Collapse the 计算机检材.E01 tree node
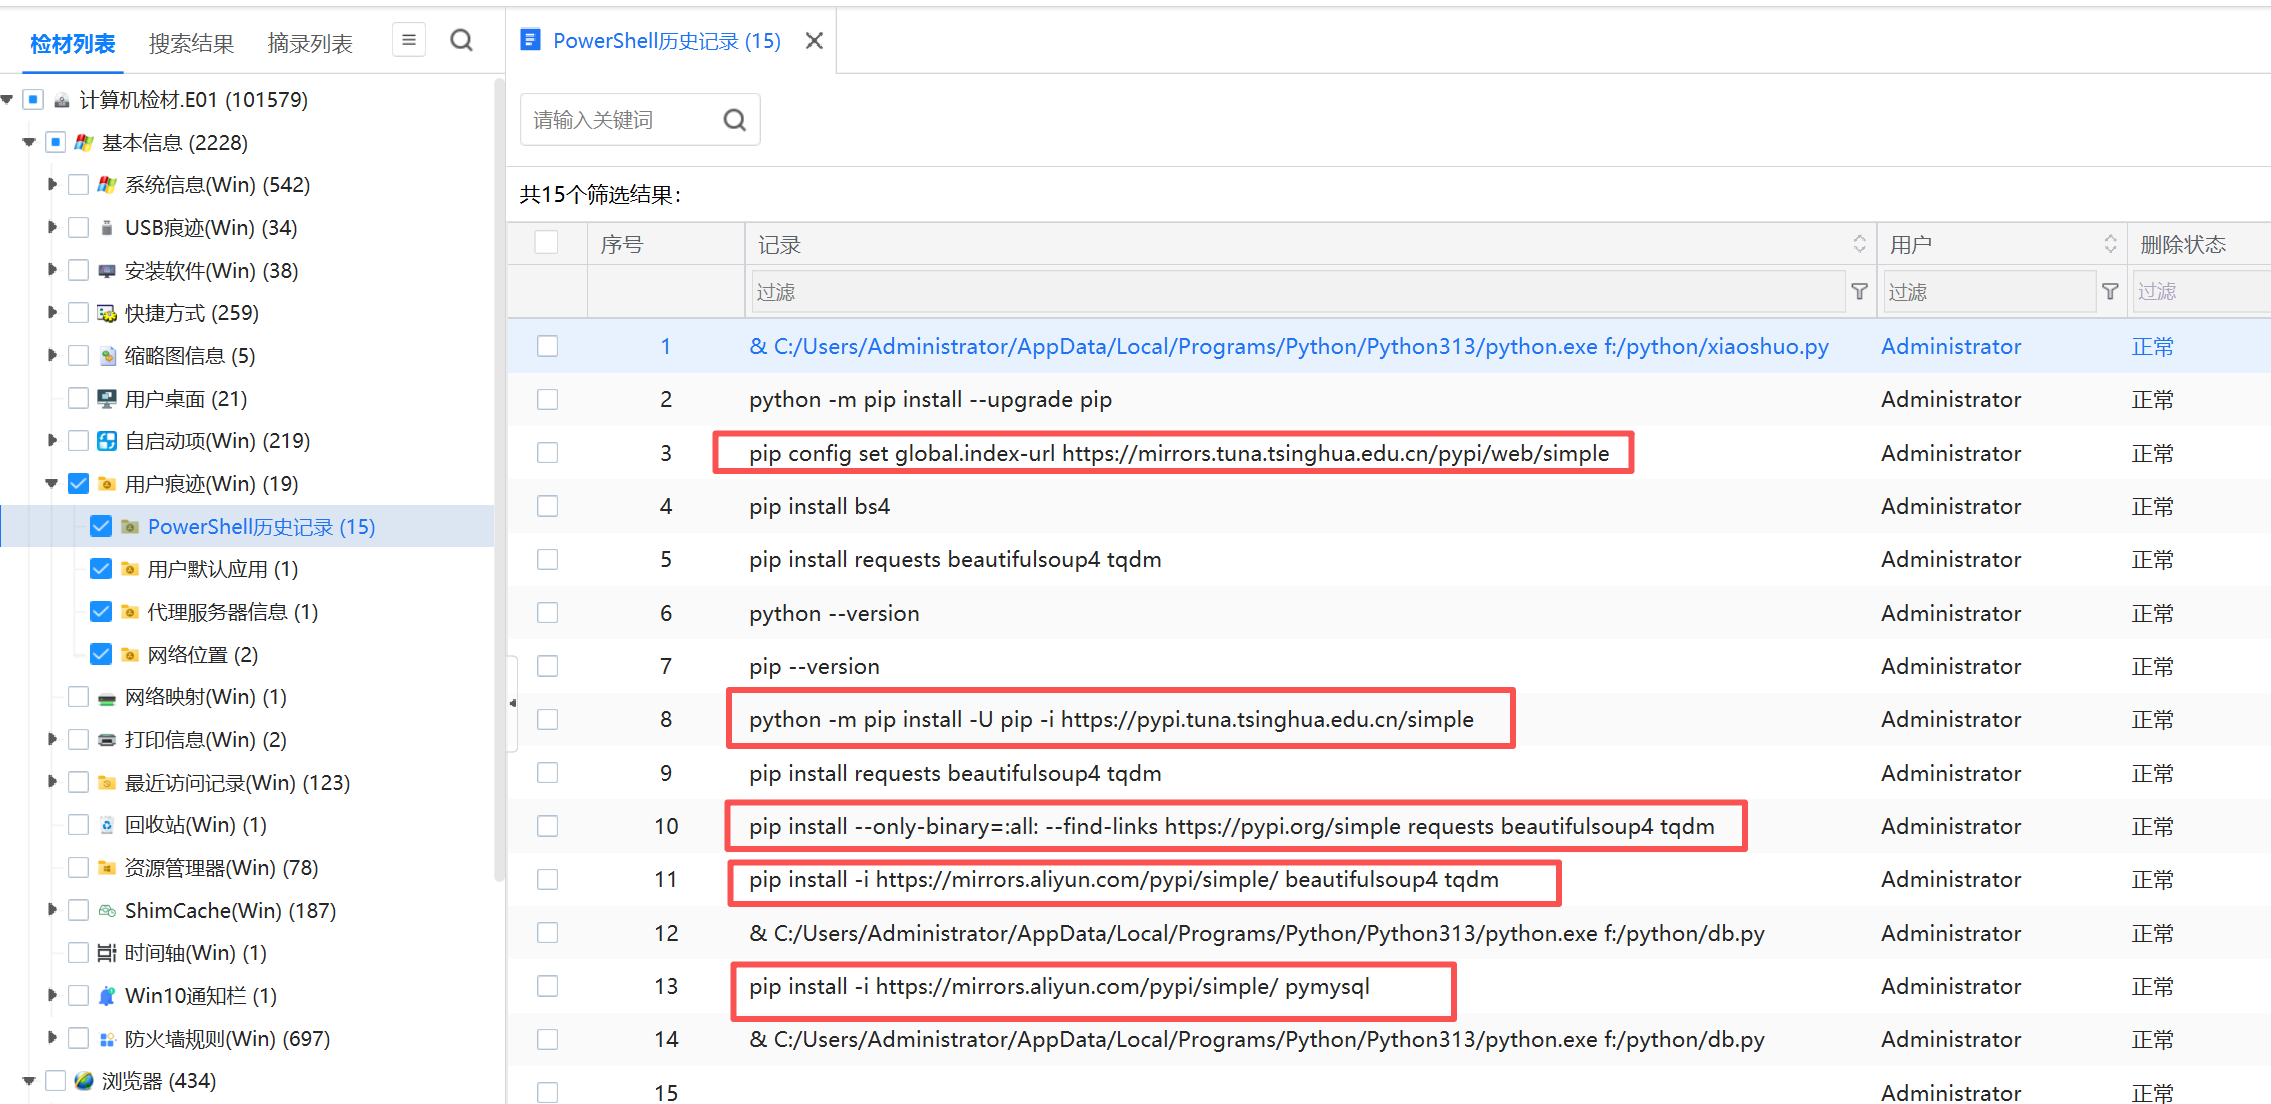Viewport: 2271px width, 1104px height. 7,100
